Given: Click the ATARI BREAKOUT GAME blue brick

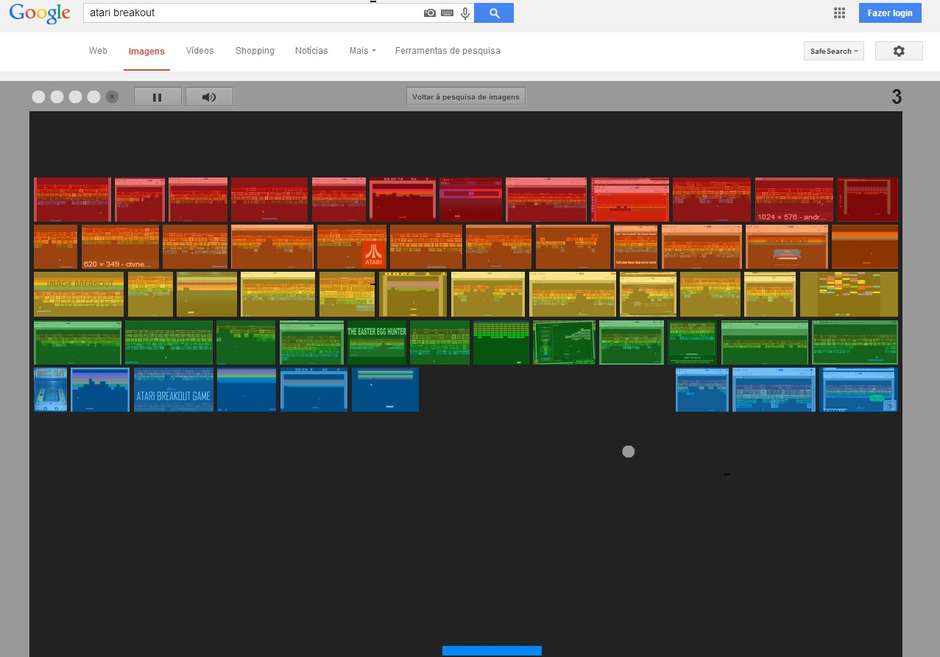Looking at the screenshot, I should coord(173,390).
